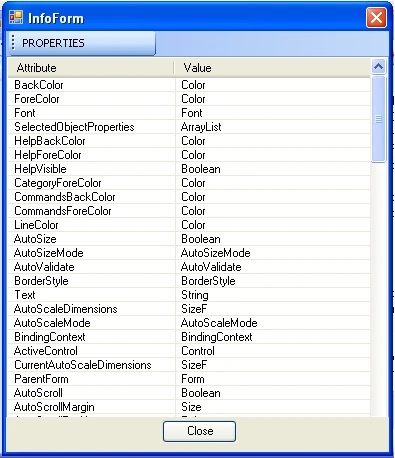Sort by the Attribute column header

[91, 68]
